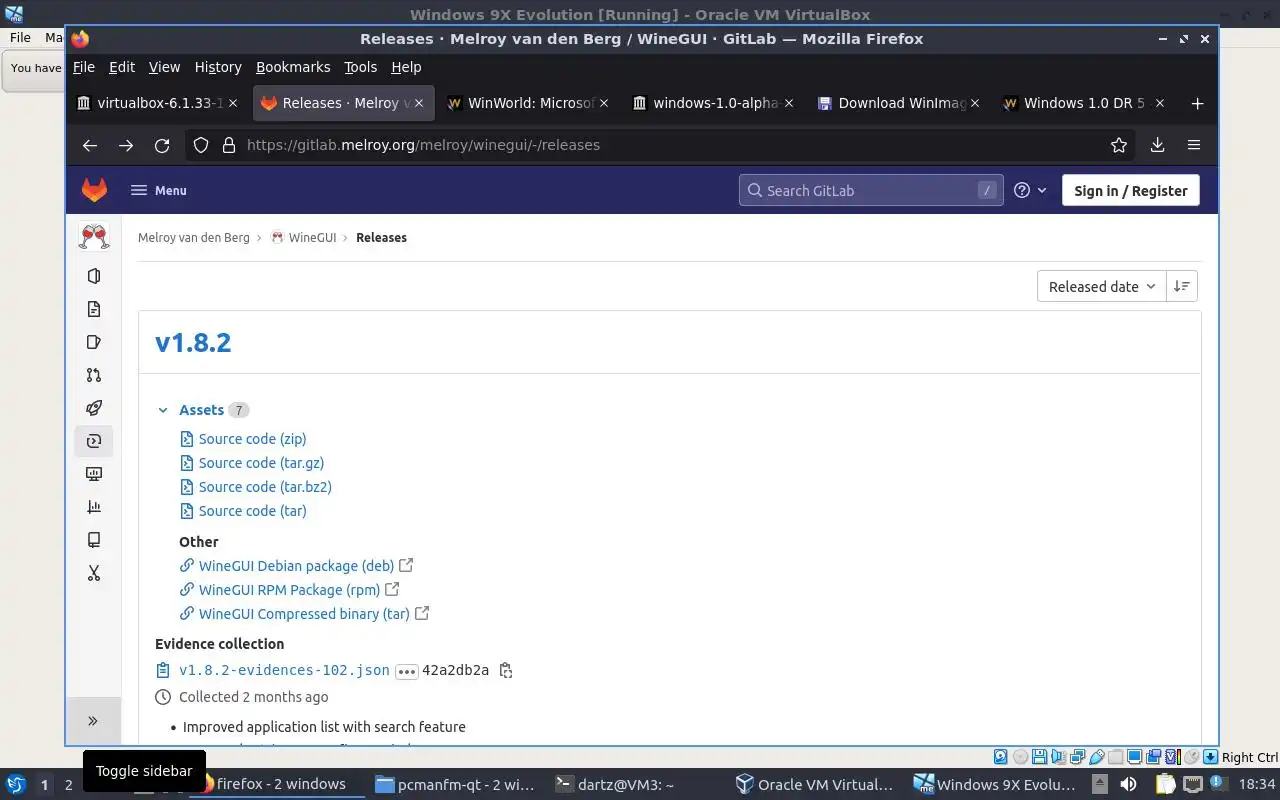
Task: Open the Firefox hamburger application menu
Action: (x=1194, y=145)
